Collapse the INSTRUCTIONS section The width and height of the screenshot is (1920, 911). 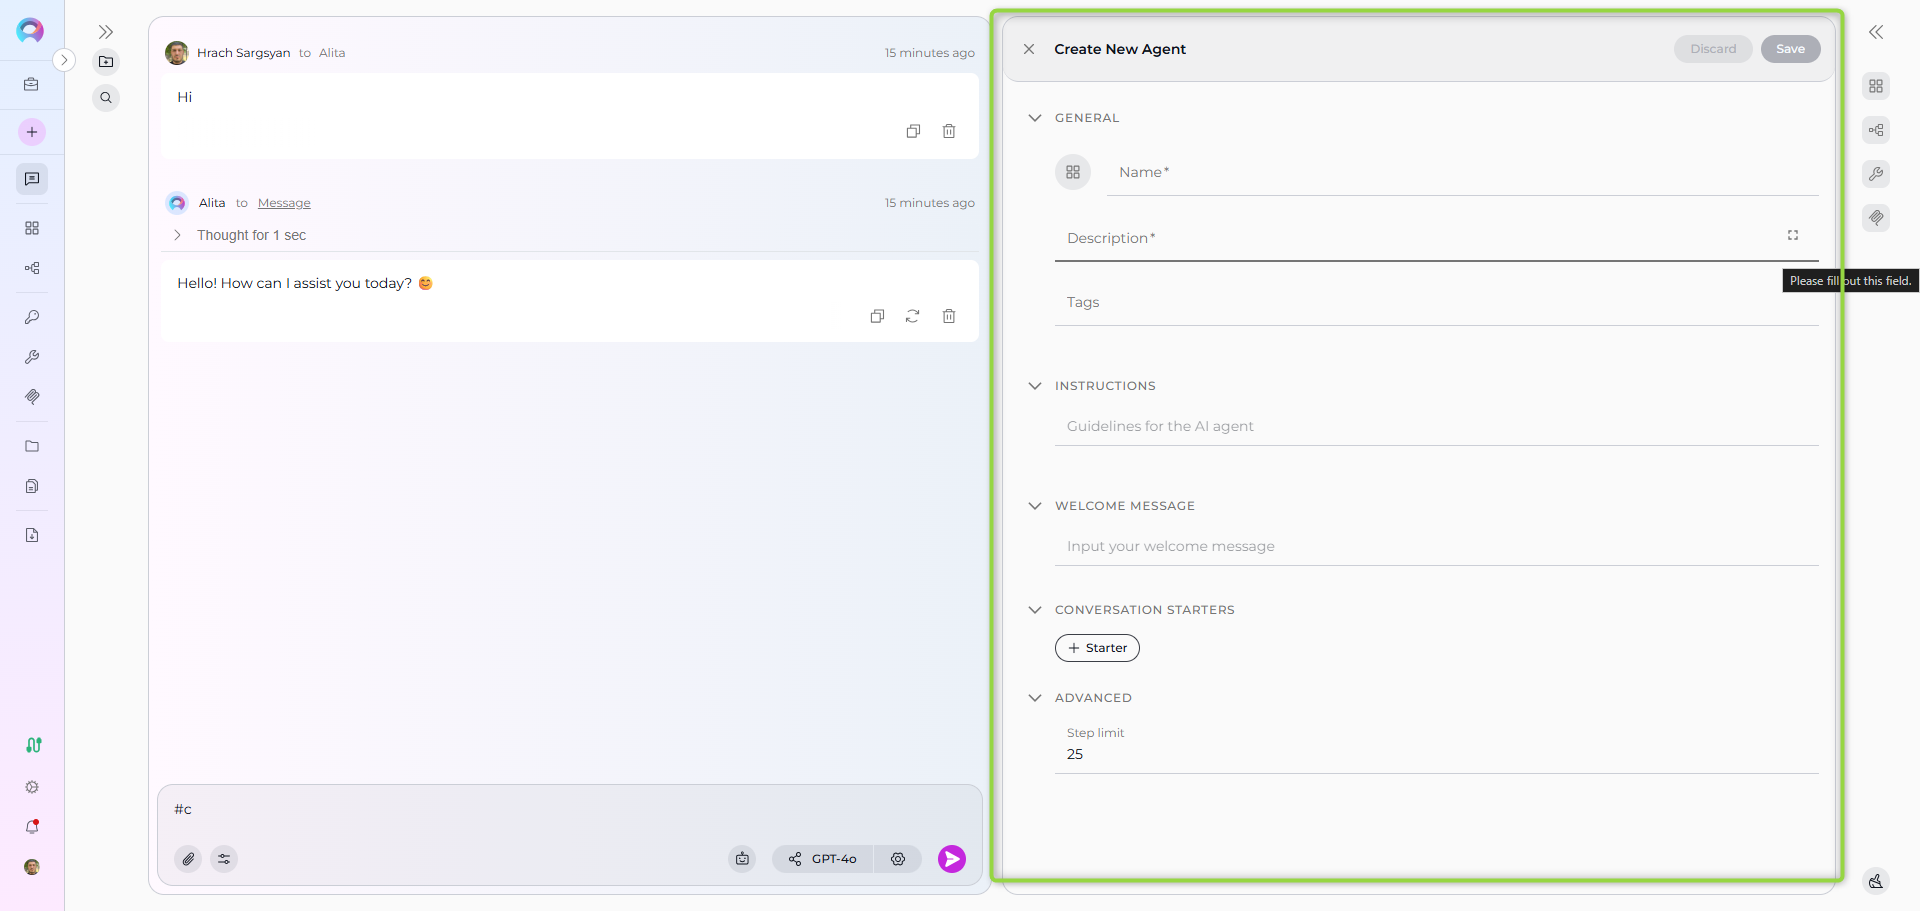click(1035, 386)
